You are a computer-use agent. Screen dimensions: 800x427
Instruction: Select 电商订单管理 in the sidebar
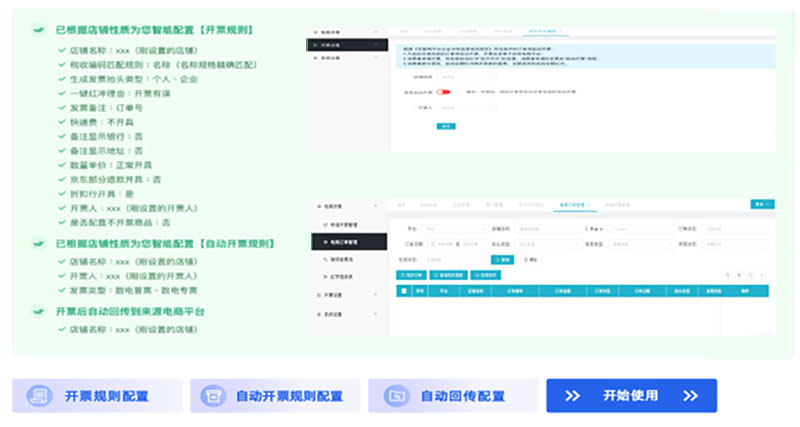pyautogui.click(x=343, y=242)
